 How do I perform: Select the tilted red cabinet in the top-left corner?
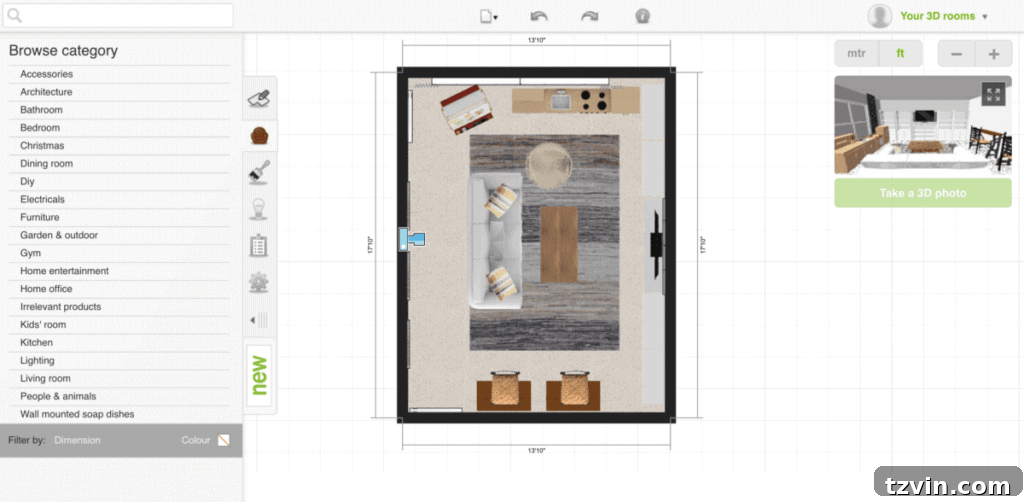(466, 110)
